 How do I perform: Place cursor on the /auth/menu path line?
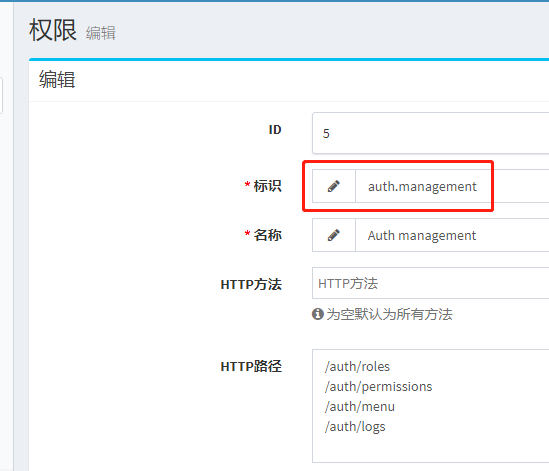pyautogui.click(x=360, y=406)
